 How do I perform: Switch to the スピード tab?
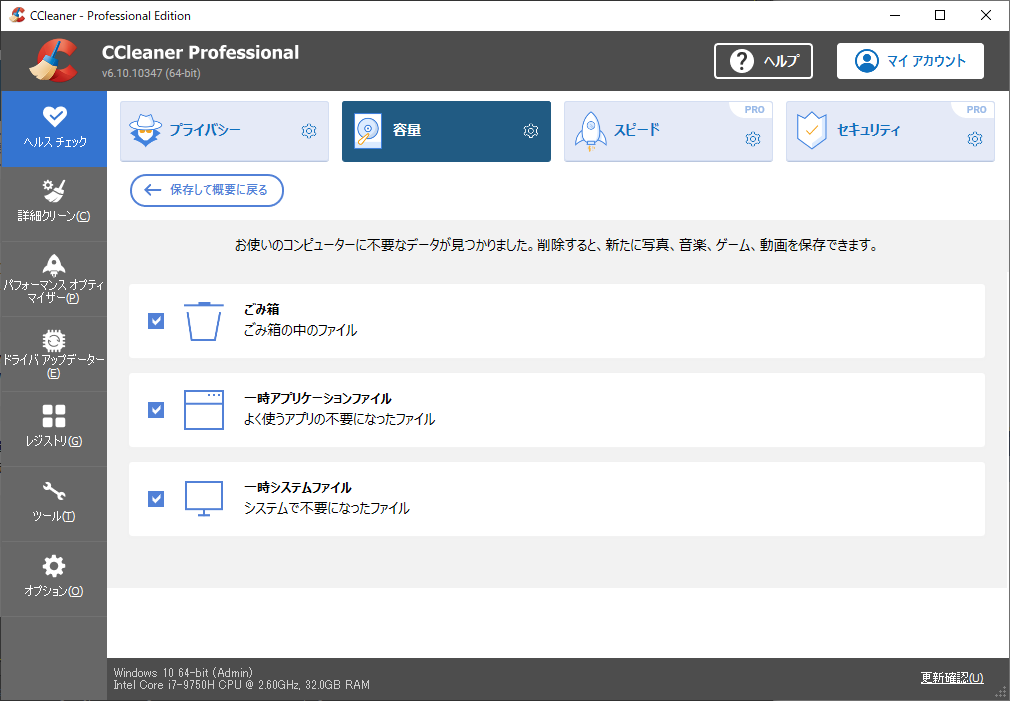tap(668, 131)
